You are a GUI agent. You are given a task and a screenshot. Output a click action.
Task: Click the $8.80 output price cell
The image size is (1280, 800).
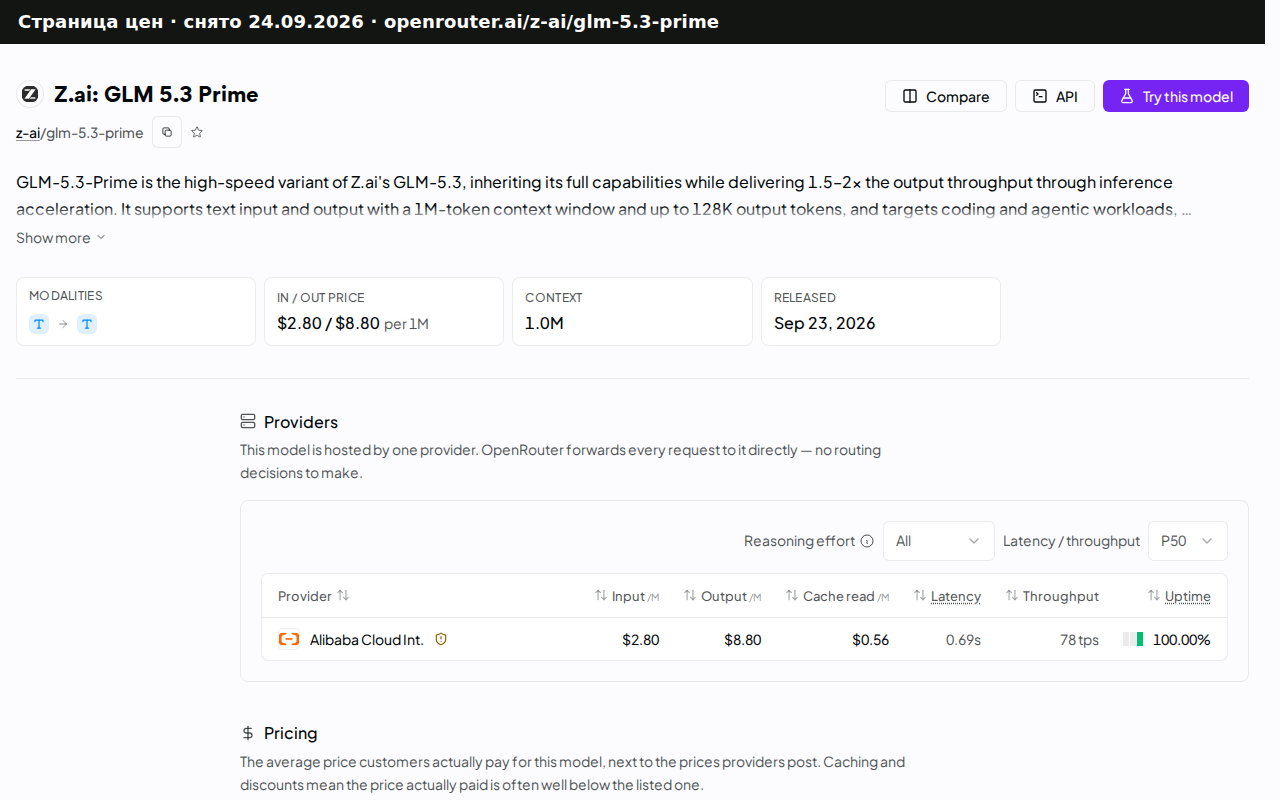[743, 640]
